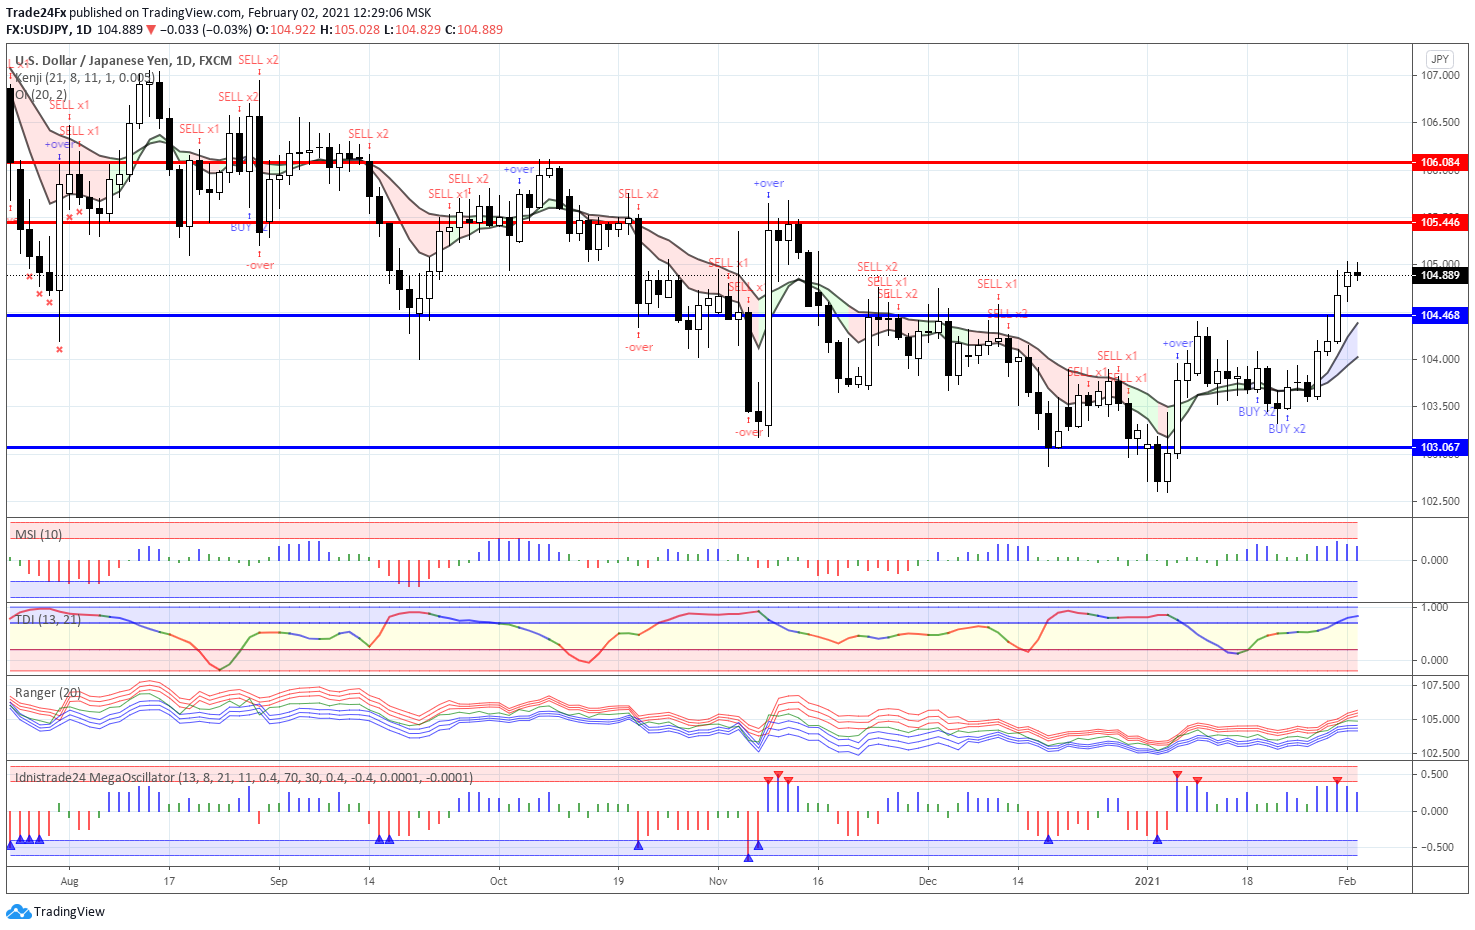The width and height of the screenshot is (1475, 930).
Task: Click the Feb label on time axis
Action: [1347, 881]
